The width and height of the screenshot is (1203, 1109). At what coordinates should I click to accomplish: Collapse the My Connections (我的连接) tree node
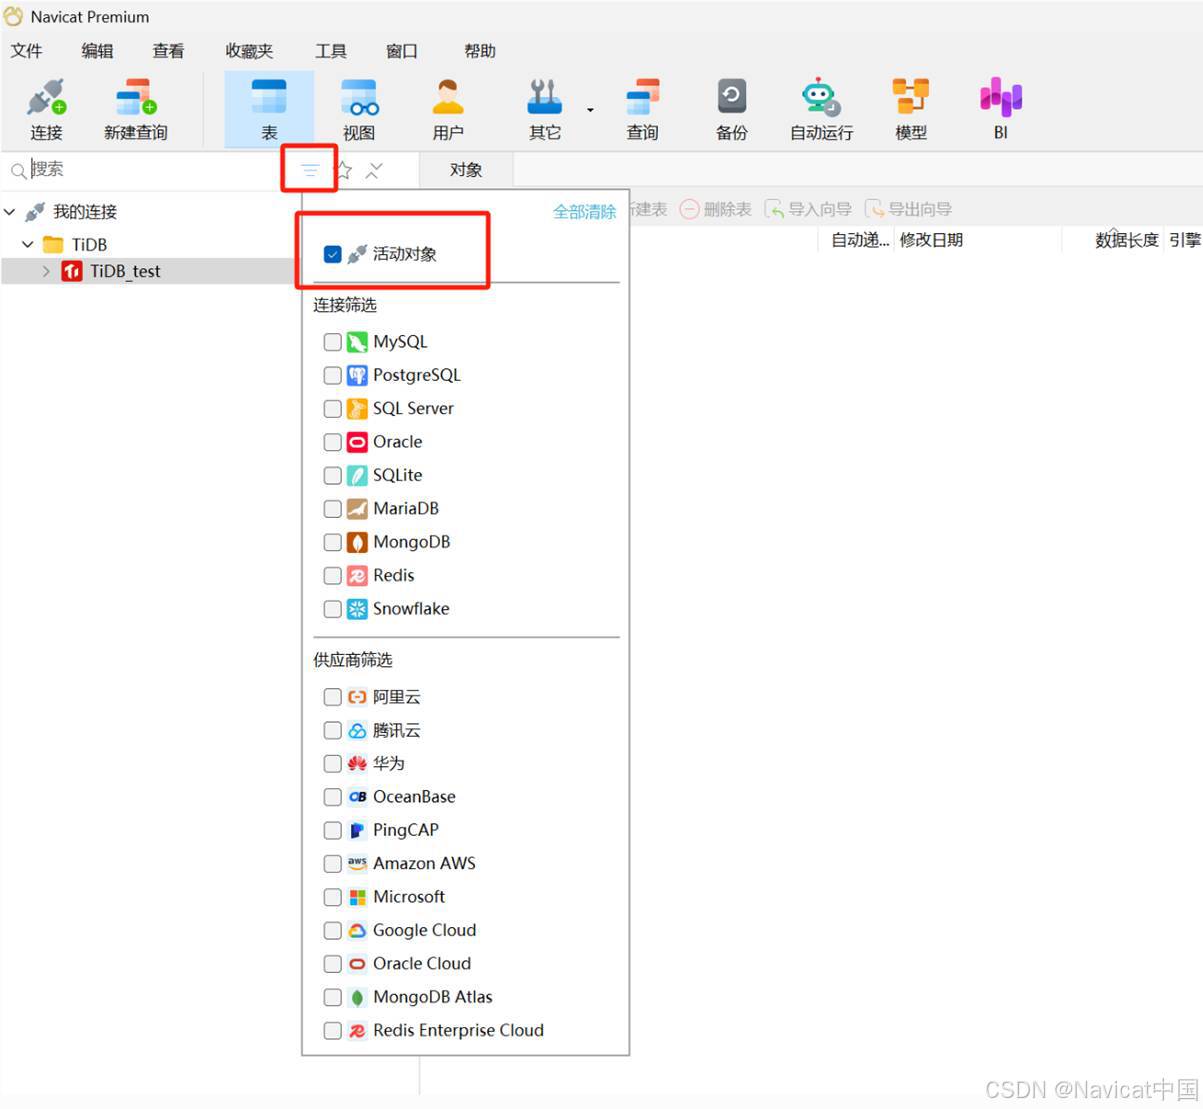pos(10,212)
